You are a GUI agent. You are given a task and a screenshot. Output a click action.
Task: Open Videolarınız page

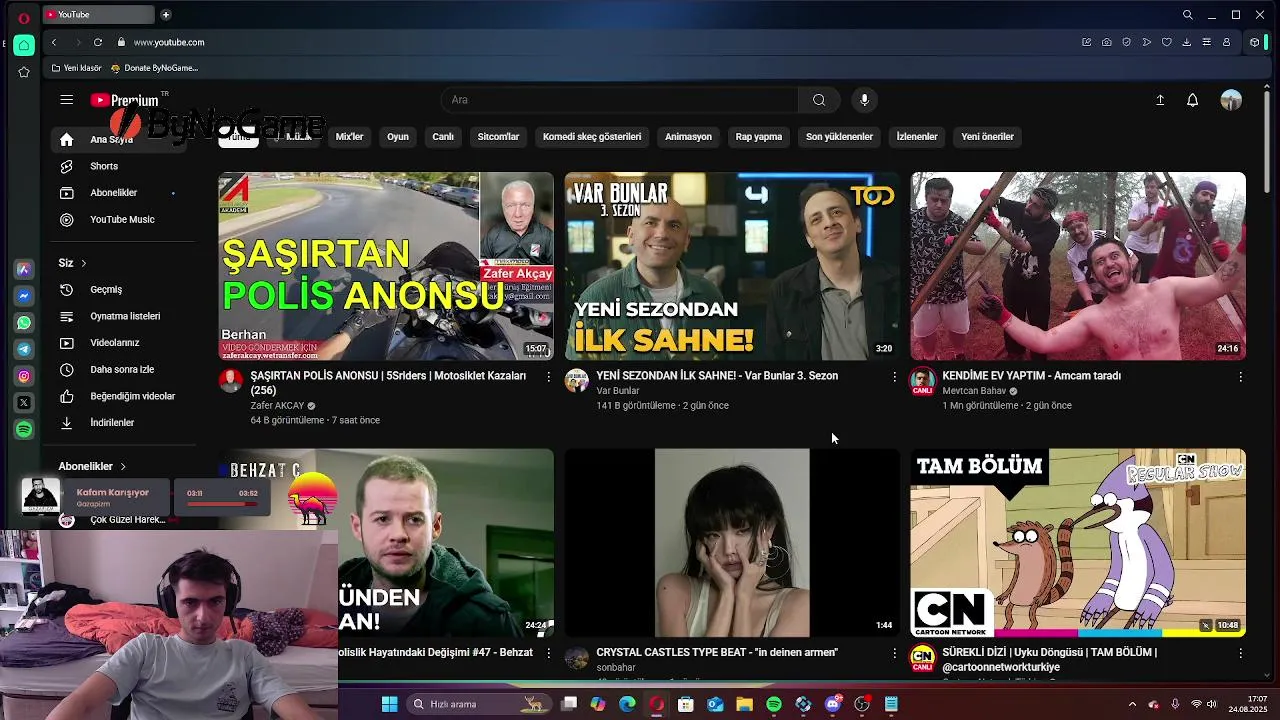(118, 343)
